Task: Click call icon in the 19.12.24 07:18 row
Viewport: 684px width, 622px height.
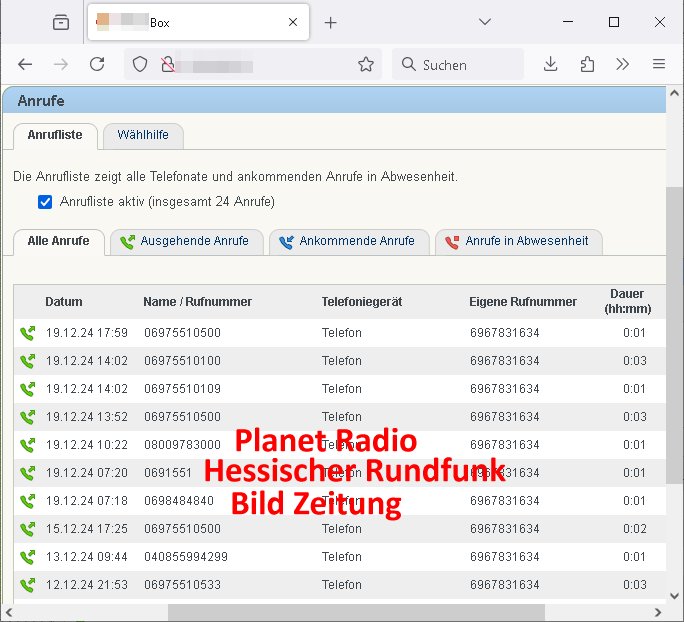Action: tap(27, 501)
